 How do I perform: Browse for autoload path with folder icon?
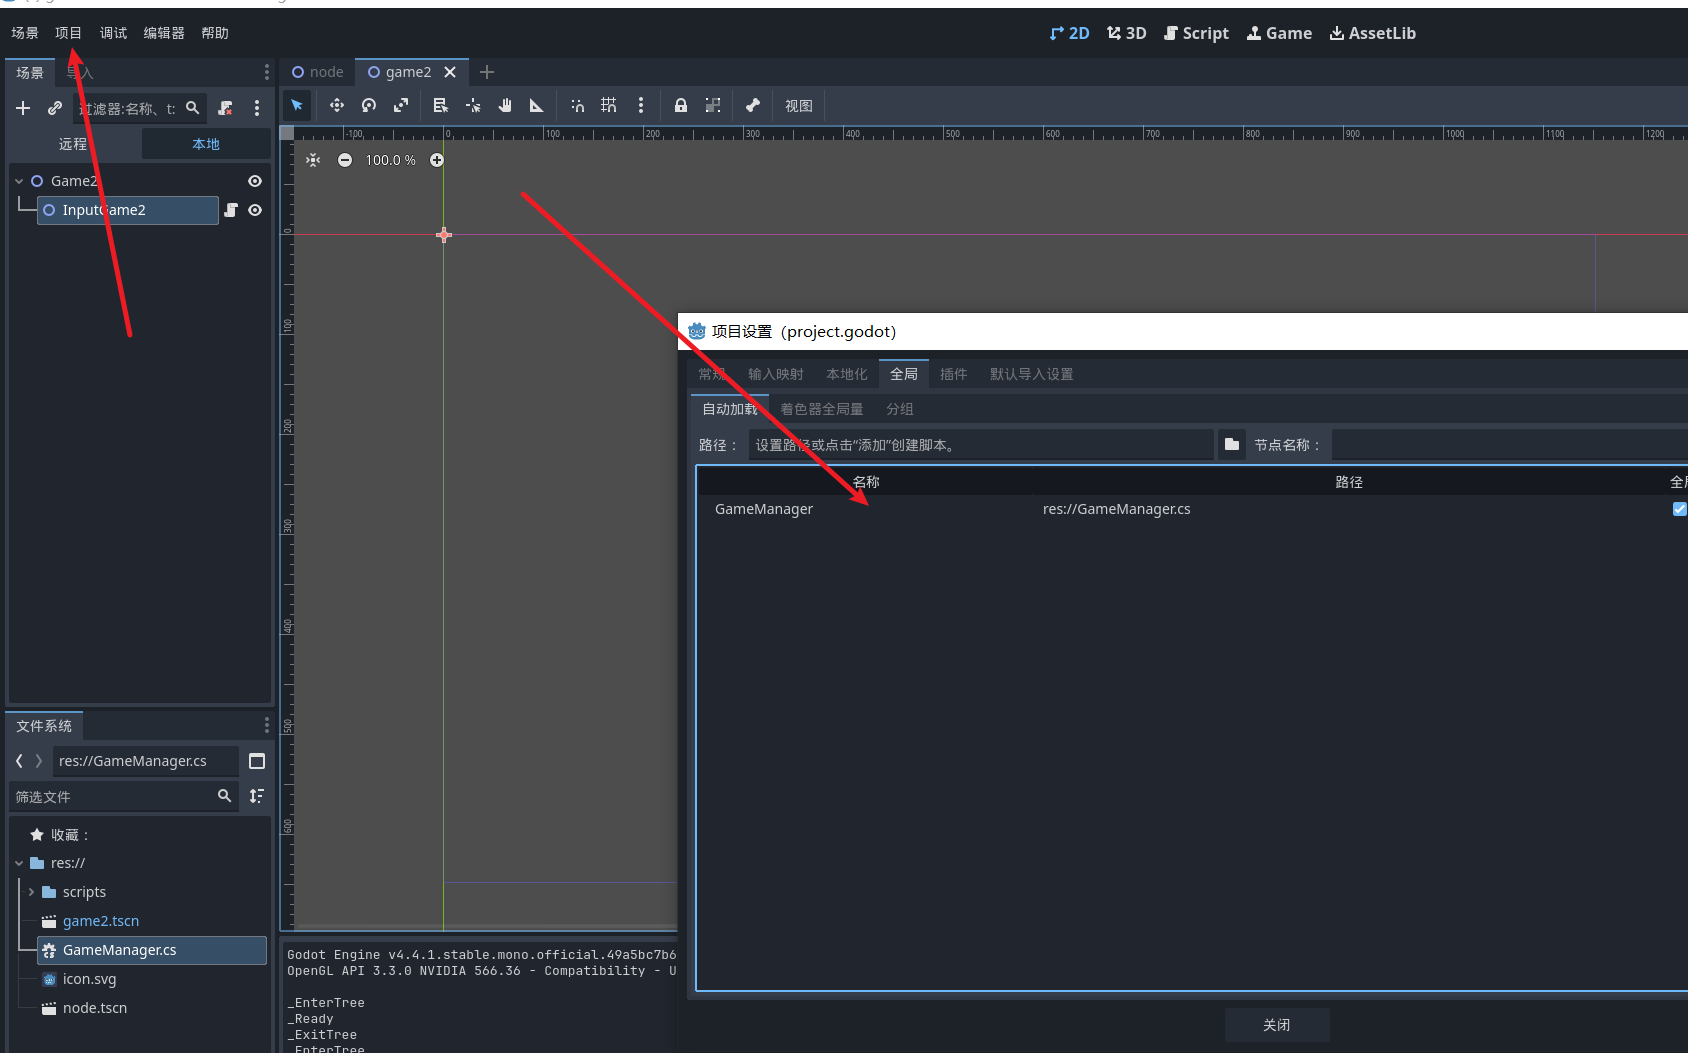point(1232,445)
